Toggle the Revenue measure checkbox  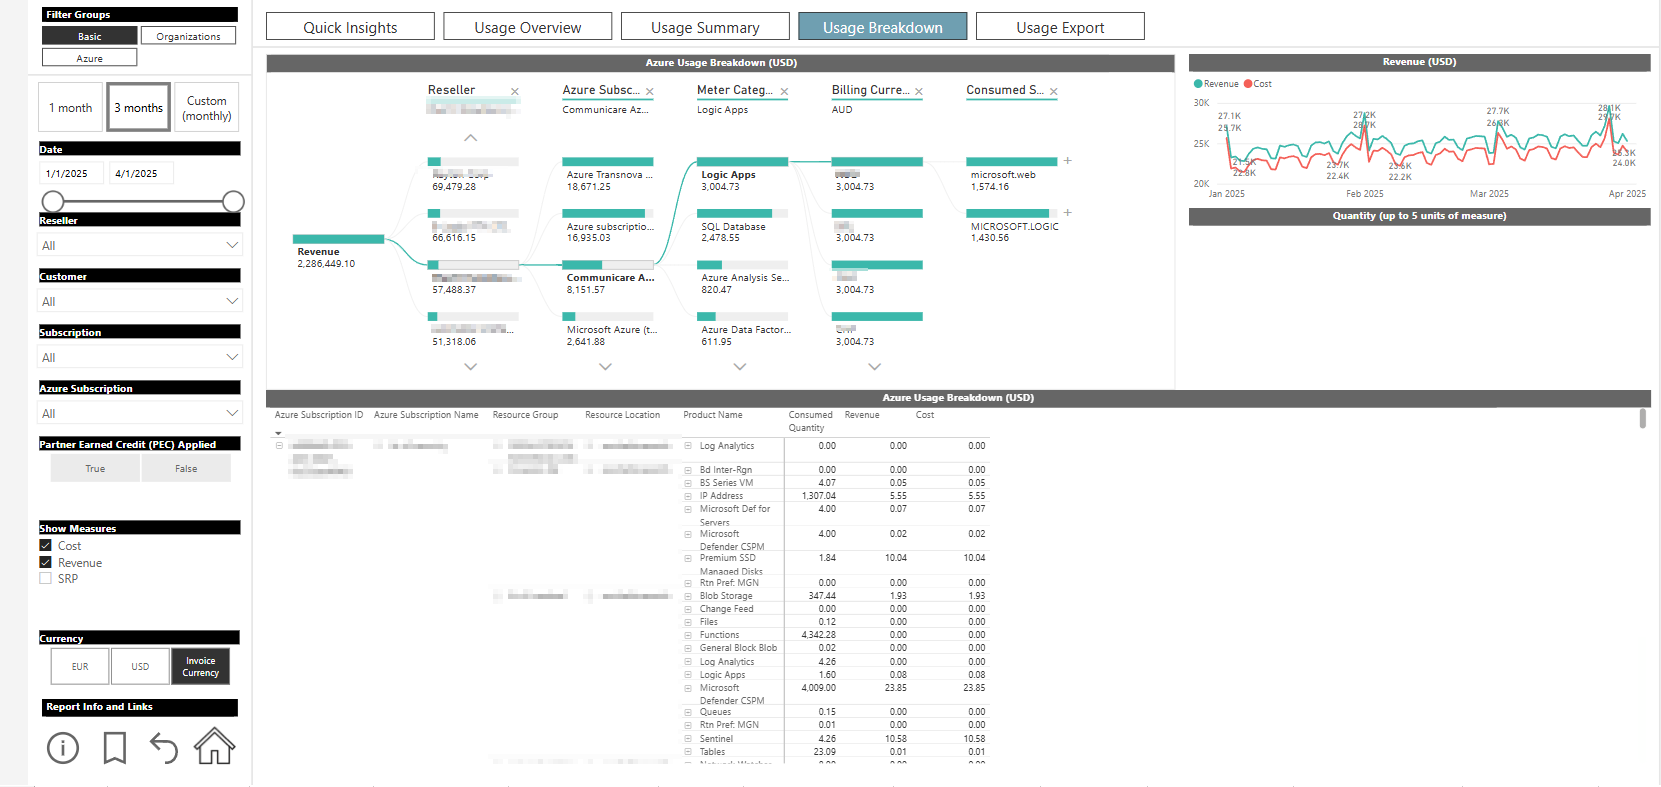(46, 563)
